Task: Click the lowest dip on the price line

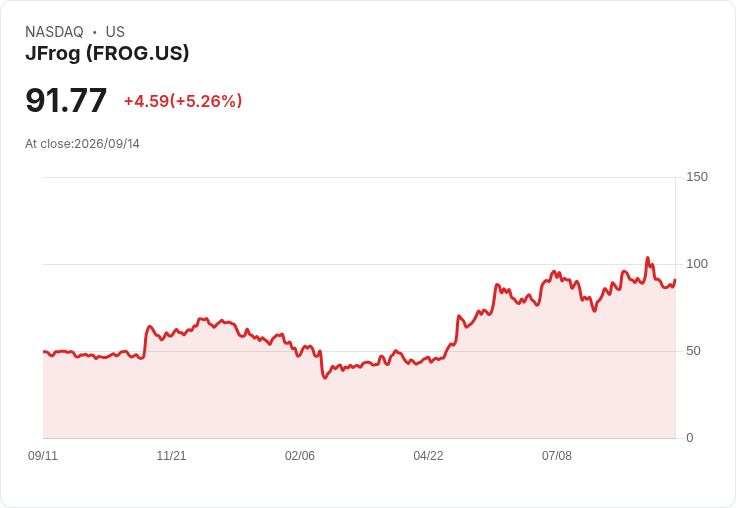Action: coord(325,378)
